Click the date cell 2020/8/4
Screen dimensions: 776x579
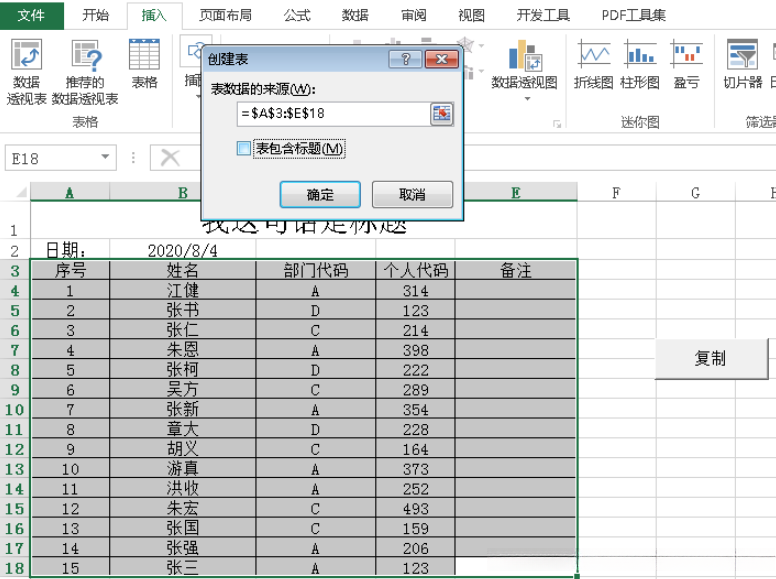[x=183, y=250]
